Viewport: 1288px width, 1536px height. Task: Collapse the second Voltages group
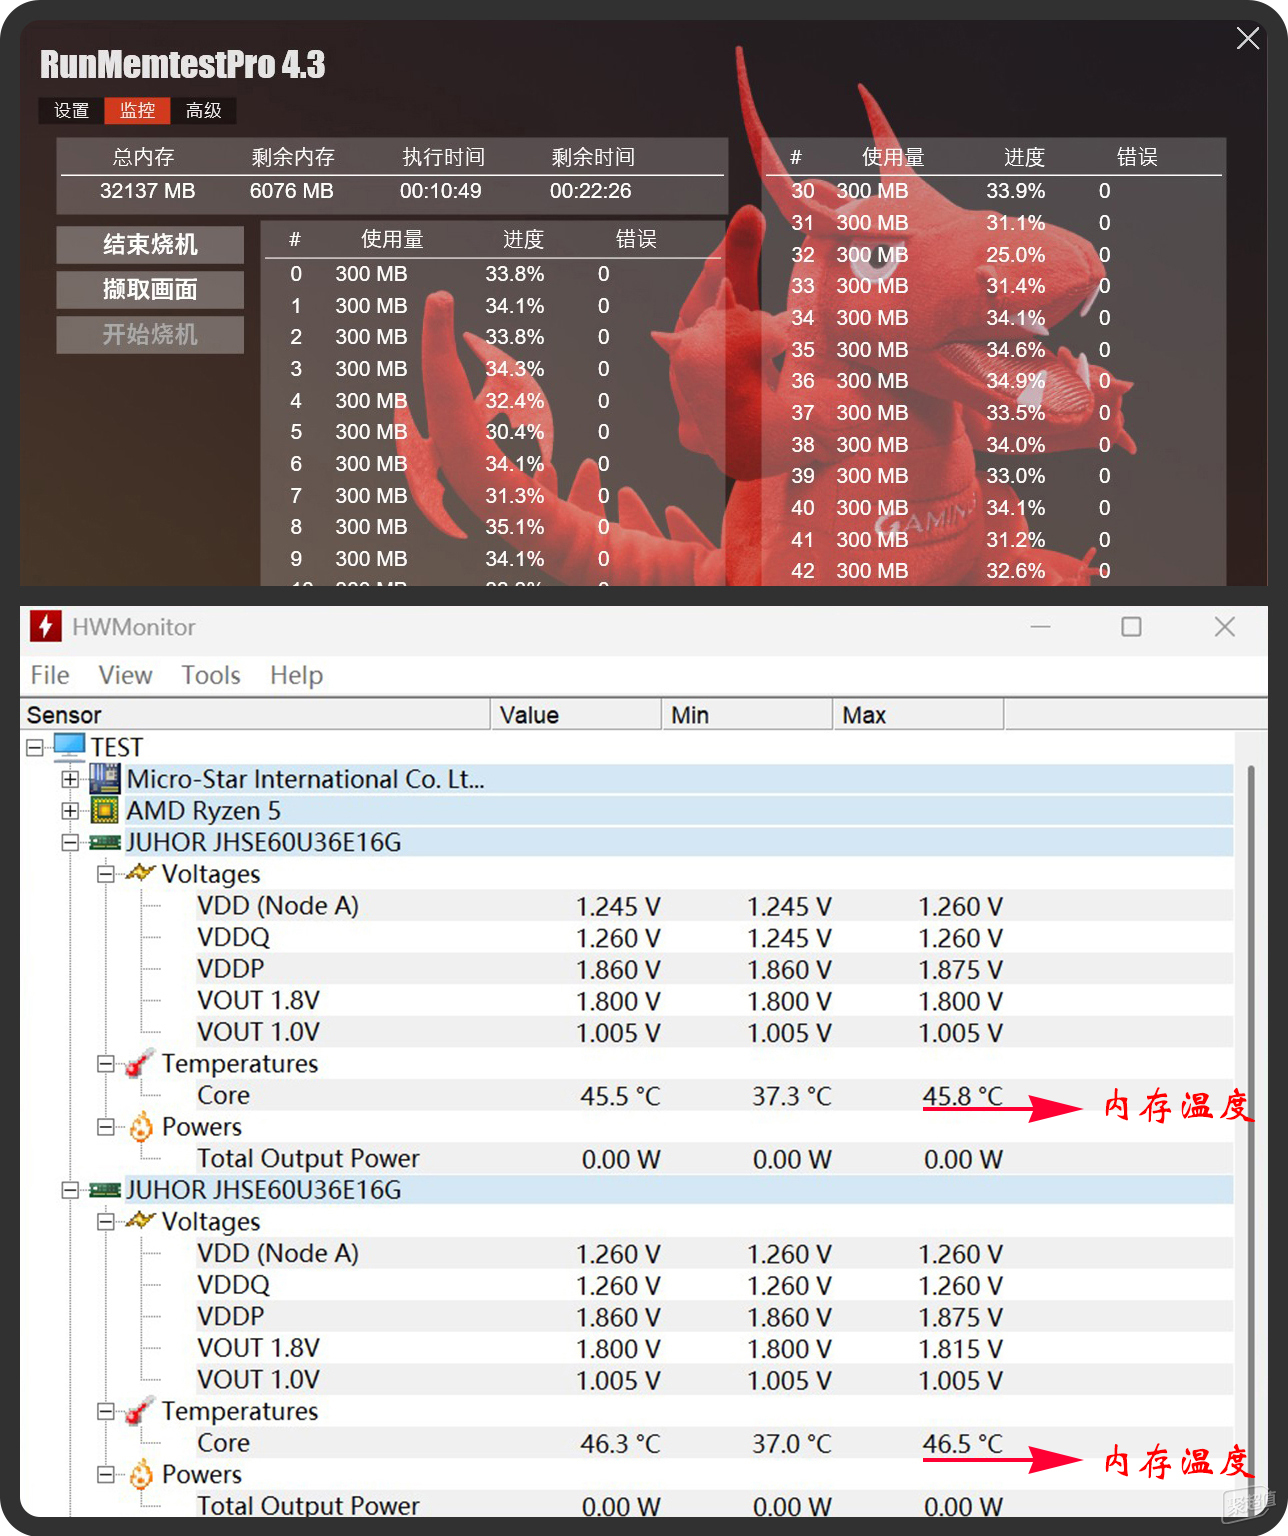(106, 1221)
